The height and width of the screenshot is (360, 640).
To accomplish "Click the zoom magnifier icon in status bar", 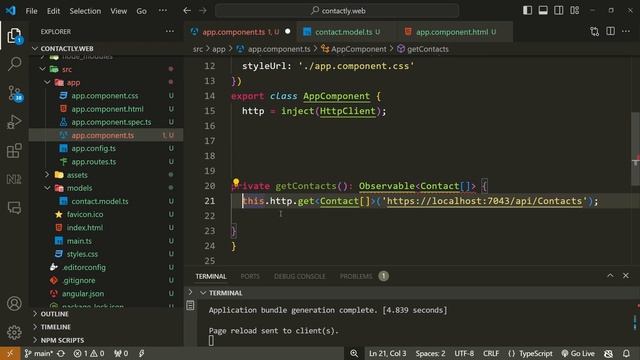I will click(x=354, y=353).
